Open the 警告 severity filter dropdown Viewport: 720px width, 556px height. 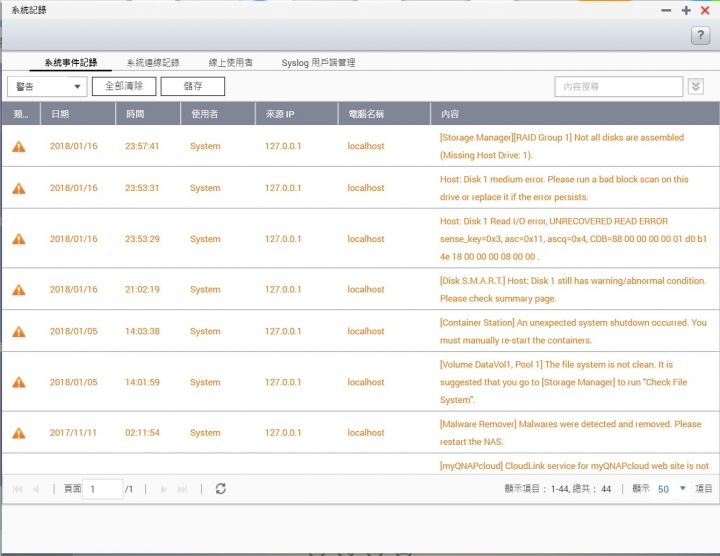(x=47, y=86)
